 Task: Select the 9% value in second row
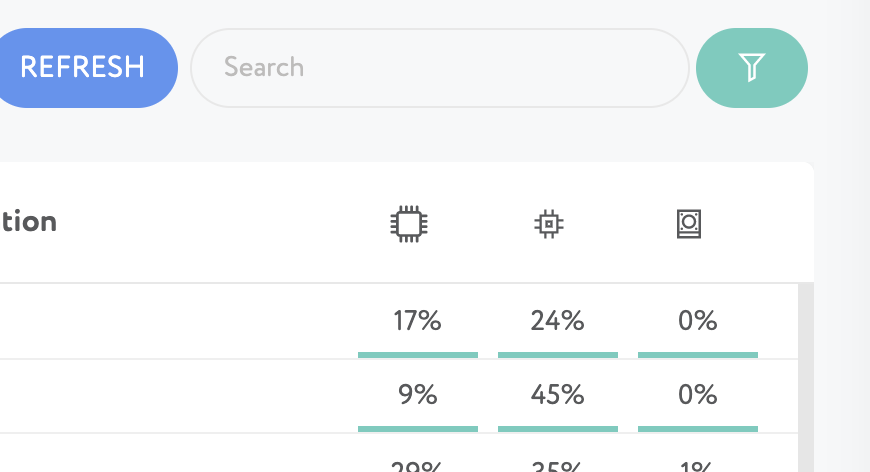[417, 395]
